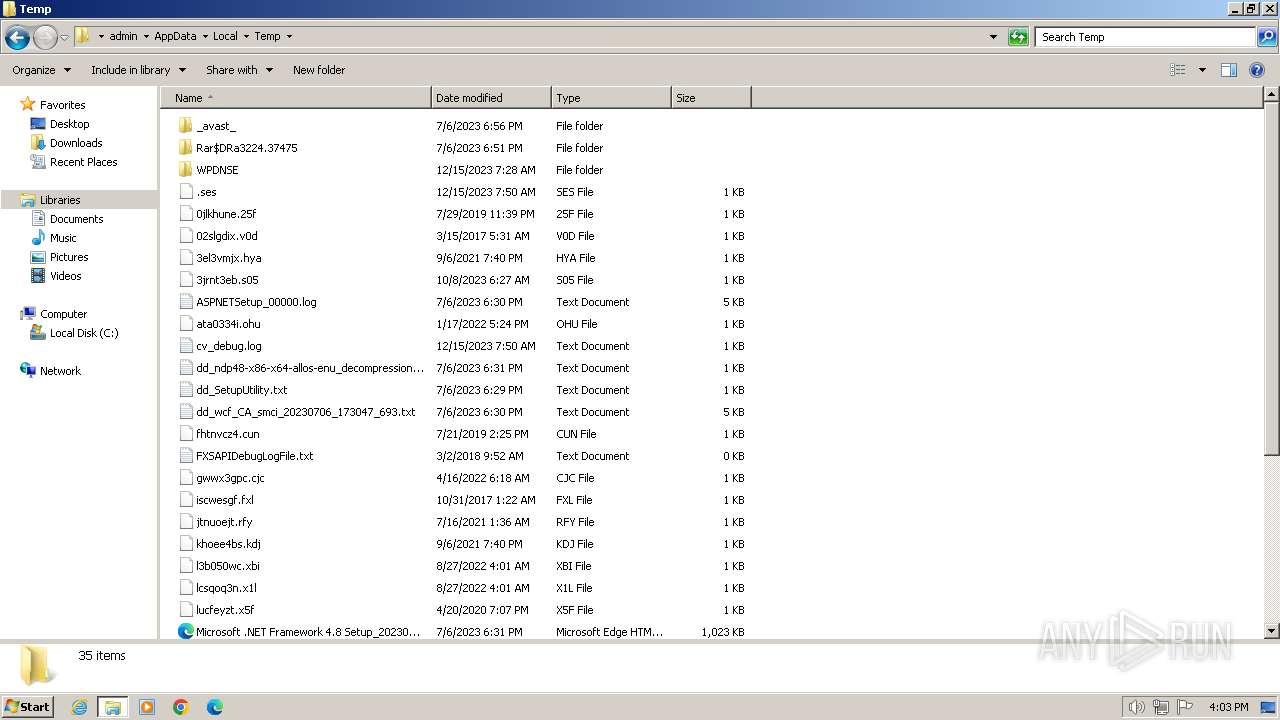
Task: Select file 3jrnt3eb.s05
Action: tap(227, 280)
